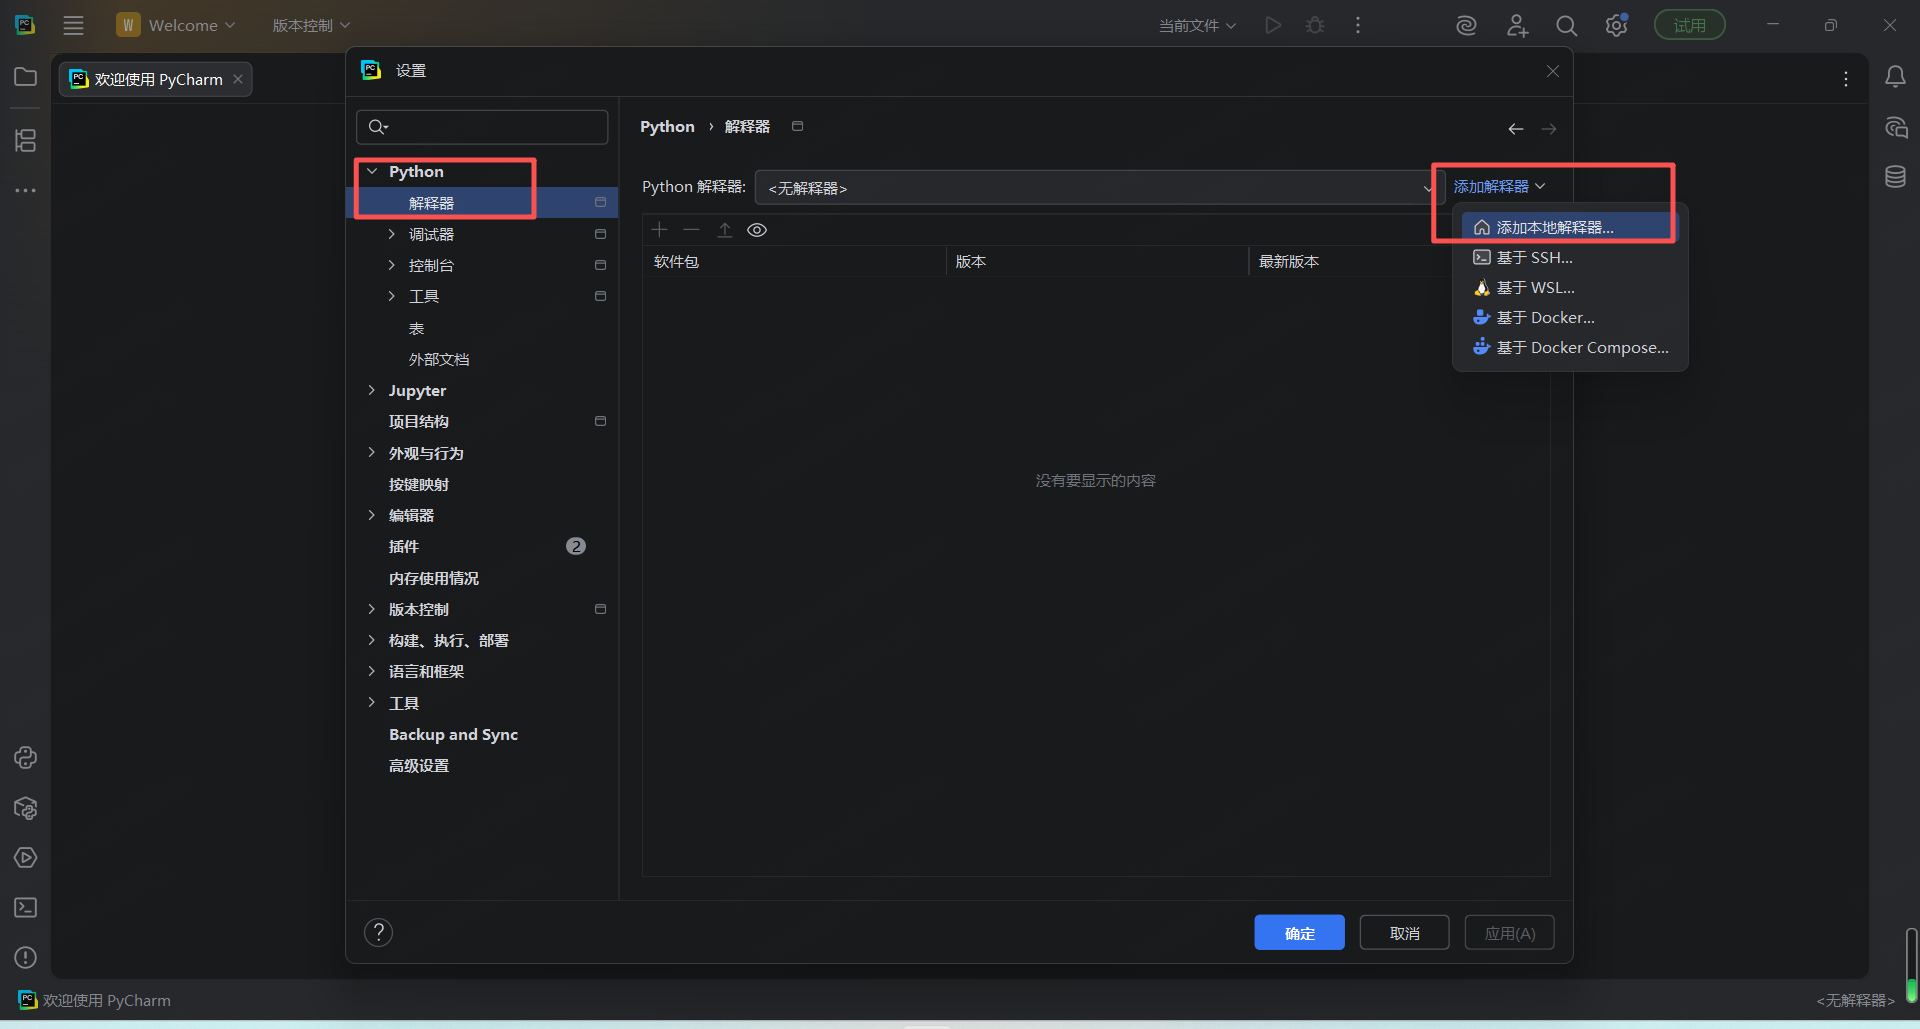Click the 确定 button
The height and width of the screenshot is (1029, 1920).
pyautogui.click(x=1299, y=933)
